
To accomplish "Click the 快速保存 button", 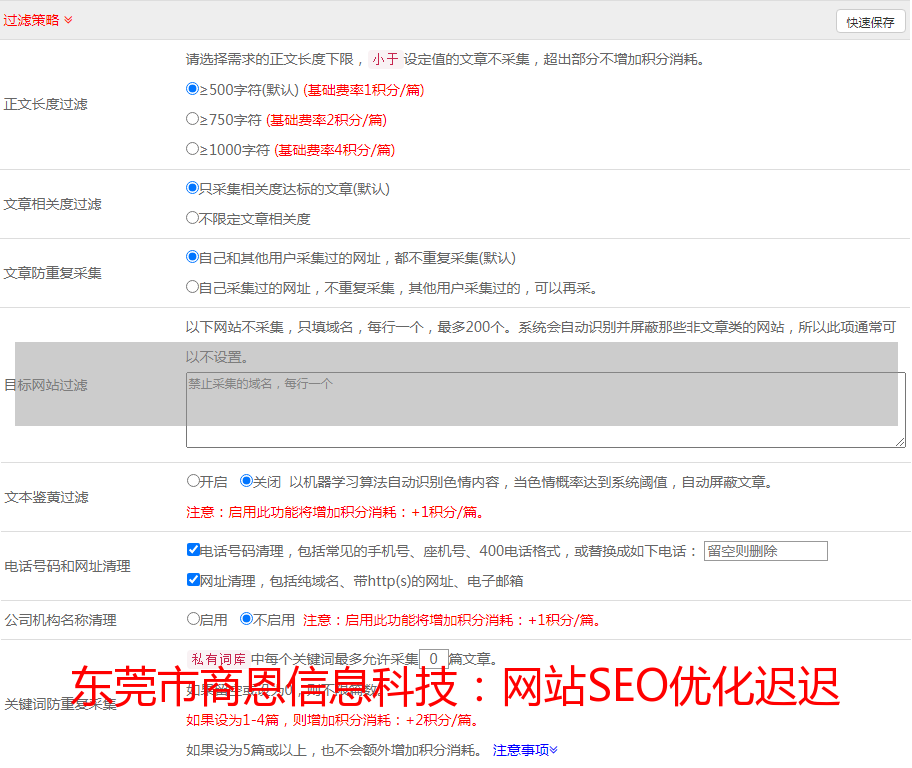I will click(x=869, y=22).
